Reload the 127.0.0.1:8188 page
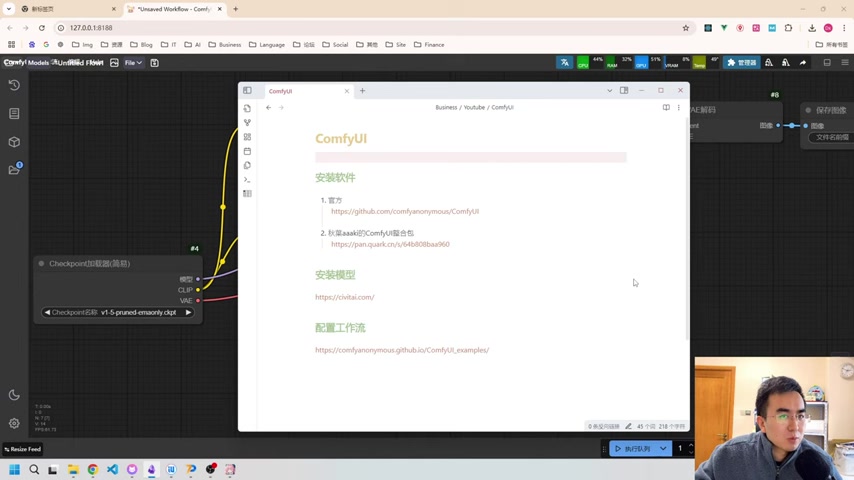The image size is (854, 480). [x=42, y=28]
